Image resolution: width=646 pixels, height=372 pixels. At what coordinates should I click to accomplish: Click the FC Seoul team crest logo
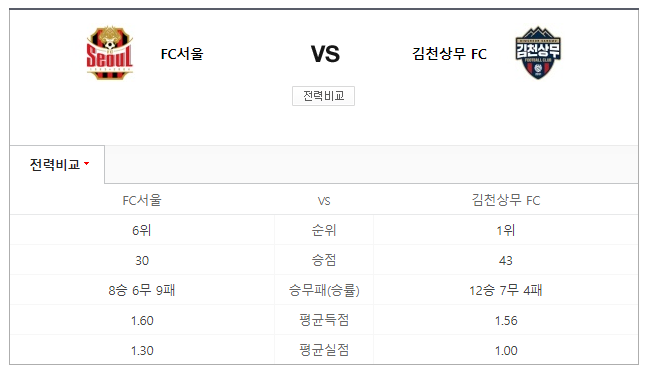[x=110, y=53]
